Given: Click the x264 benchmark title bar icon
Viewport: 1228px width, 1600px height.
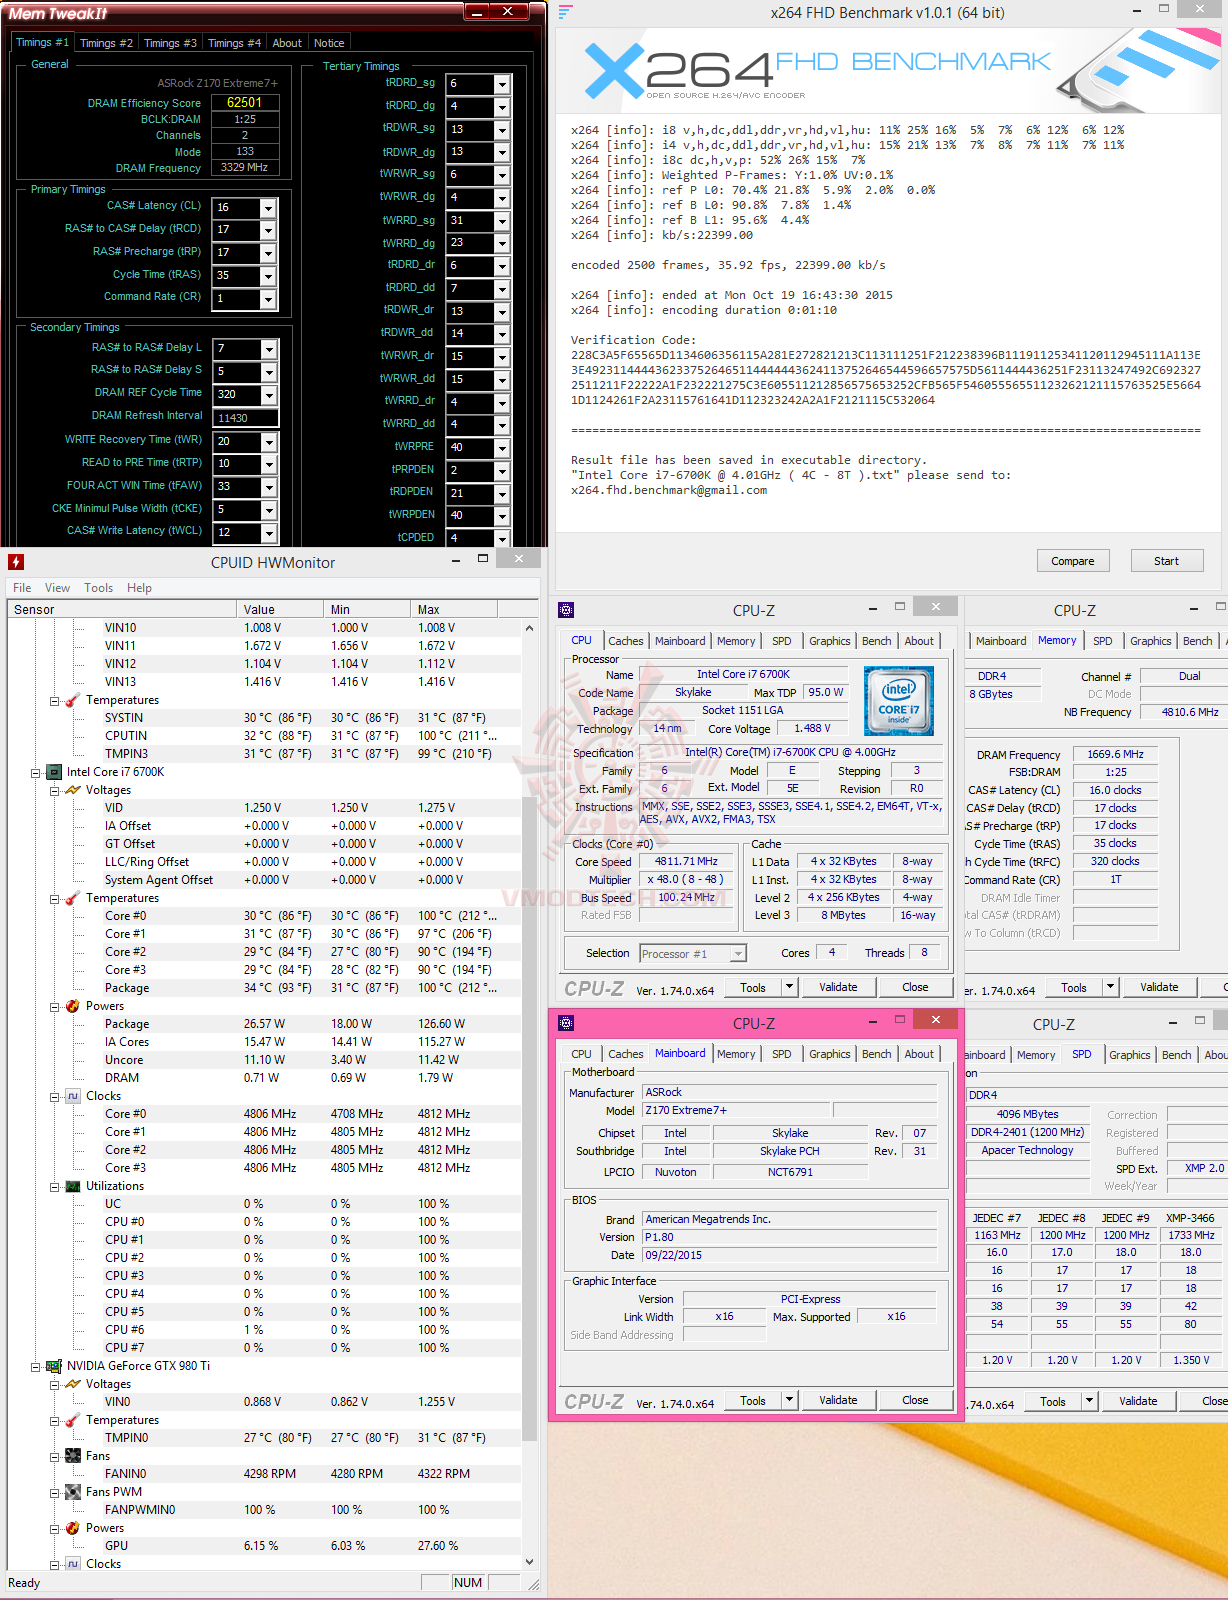Looking at the screenshot, I should point(566,12).
